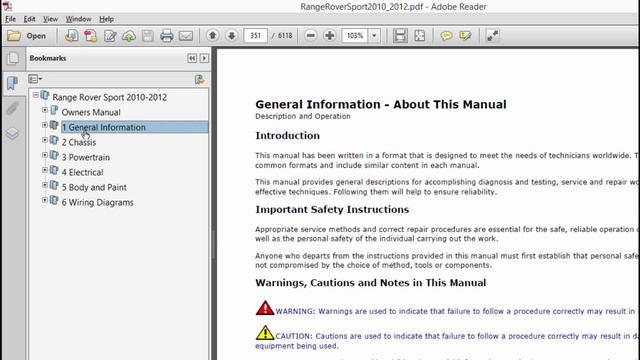Screen dimensions: 640x360
Task: Click the fit width scrolling mode icon
Action: click(400, 36)
